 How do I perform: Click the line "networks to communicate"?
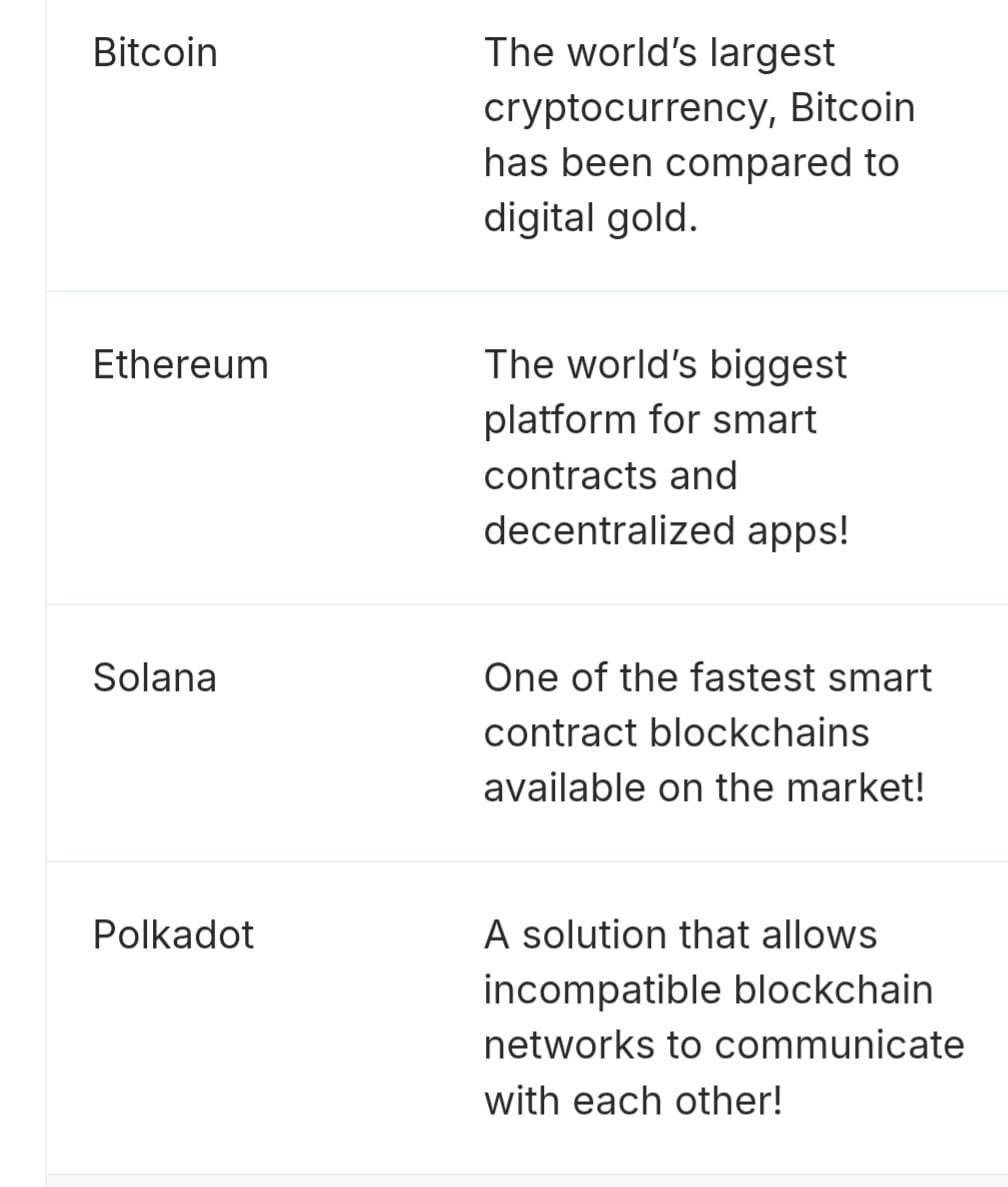pyautogui.click(x=724, y=1045)
